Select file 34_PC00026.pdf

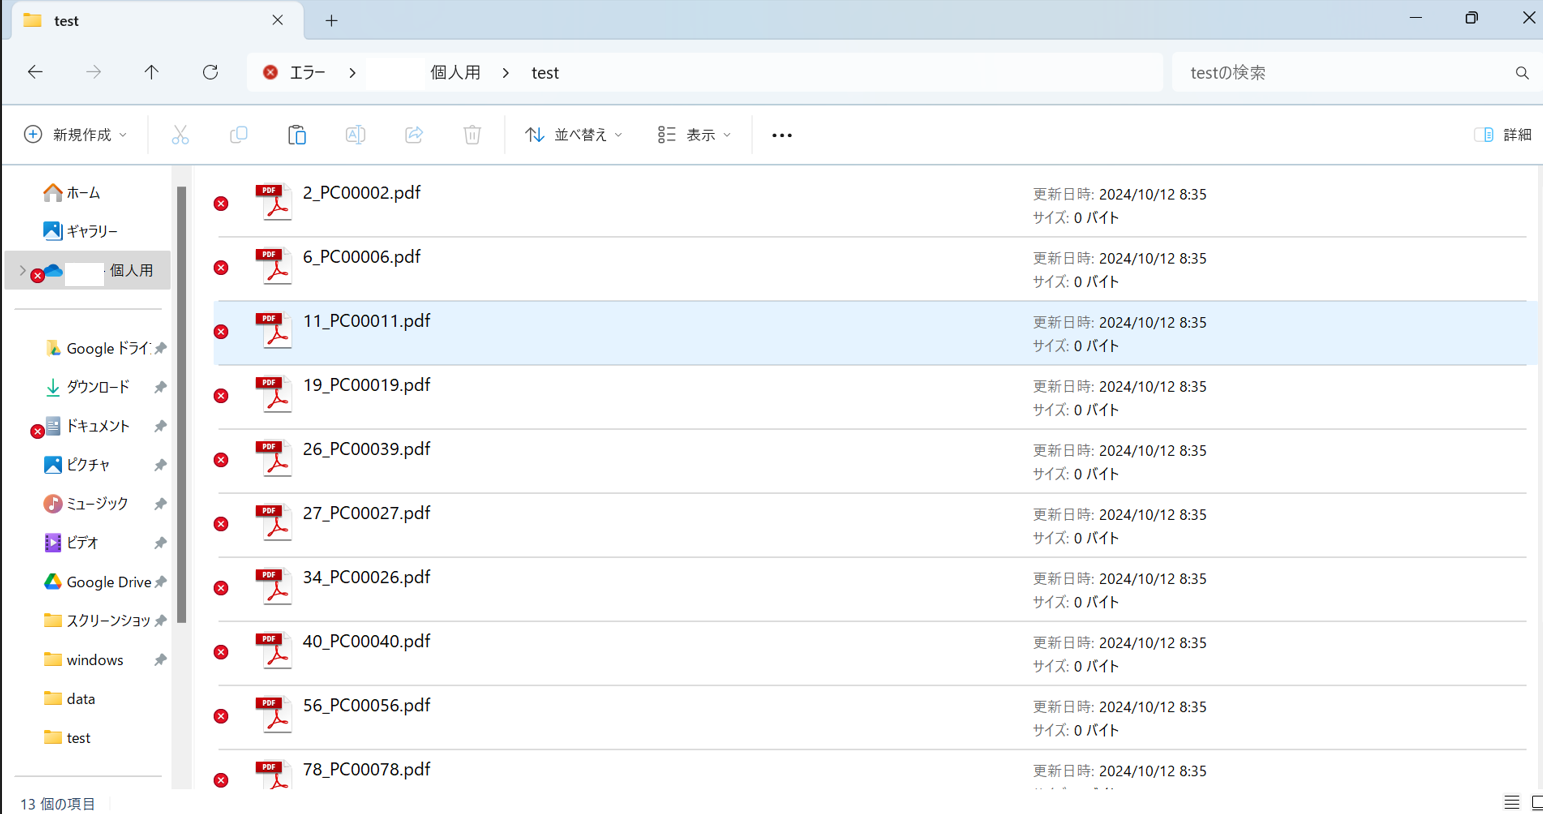click(x=870, y=589)
